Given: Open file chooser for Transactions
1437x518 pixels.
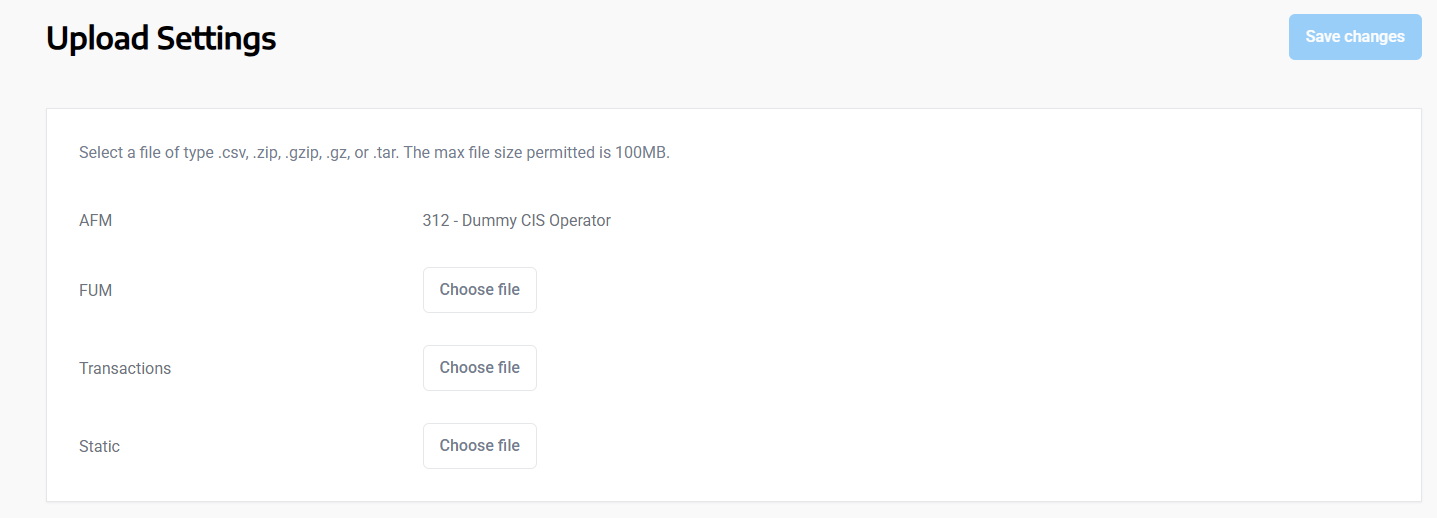Looking at the screenshot, I should click(x=479, y=368).
